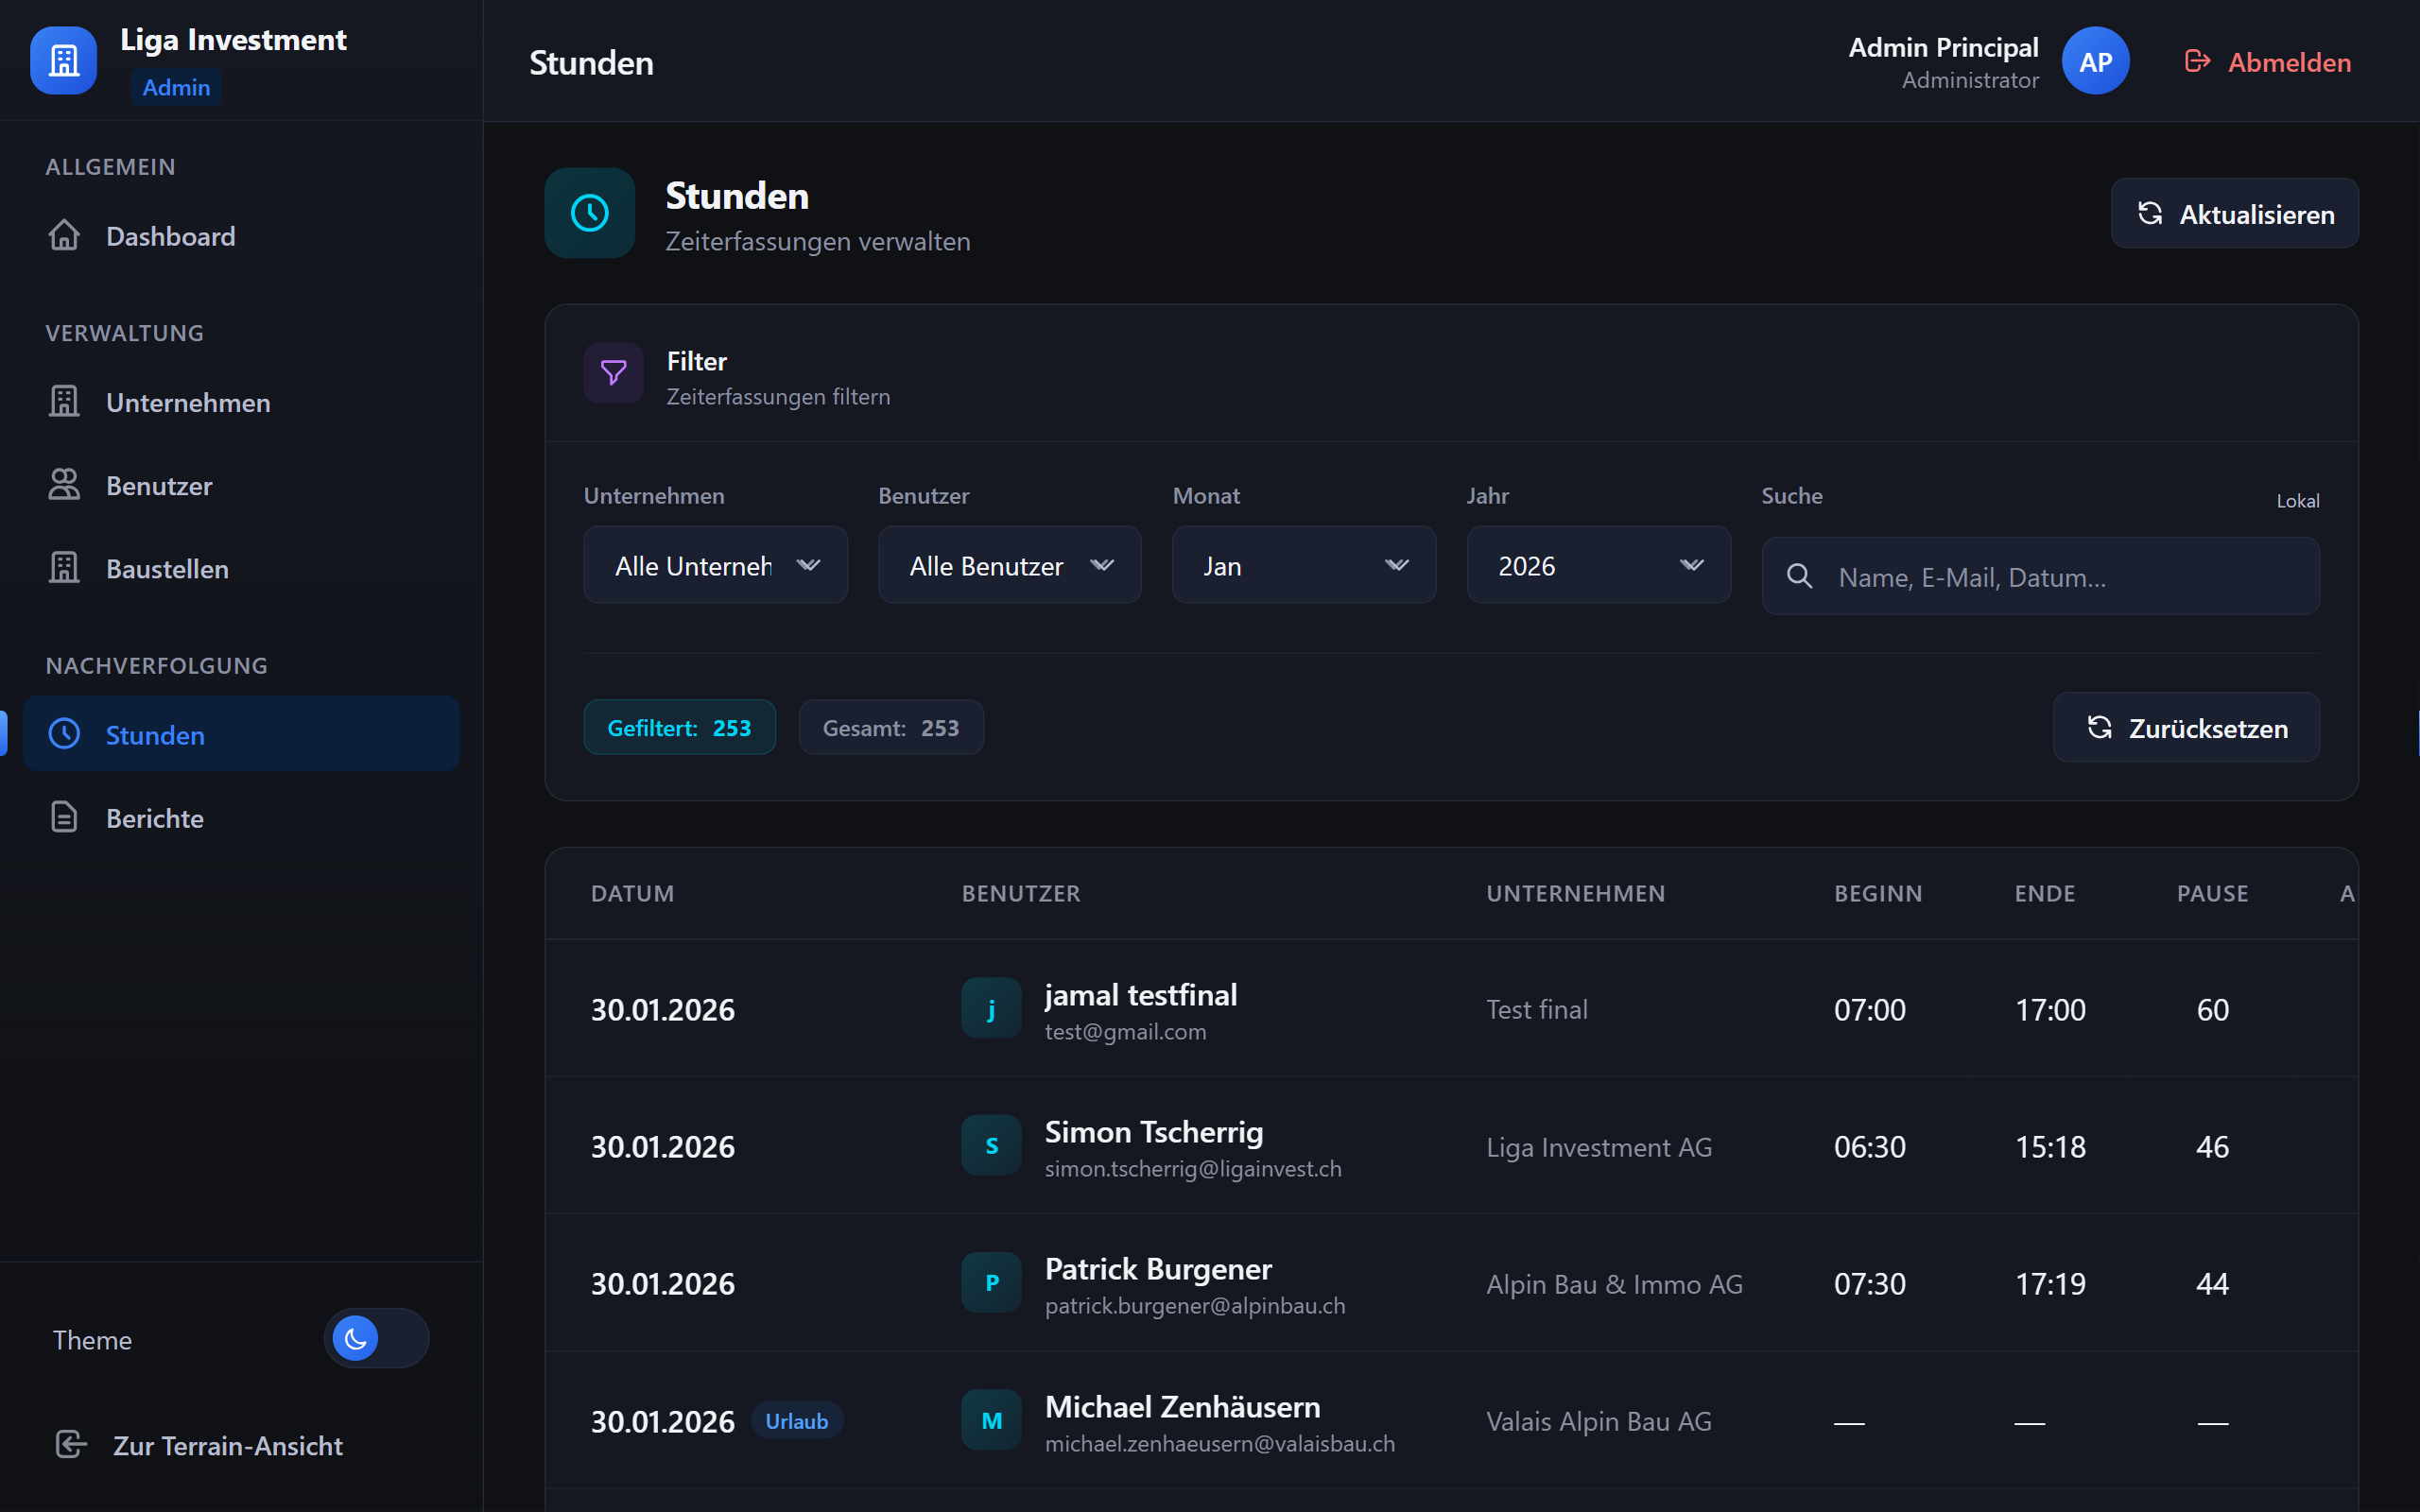Click the purple Filter funnel icon
Image resolution: width=2420 pixels, height=1512 pixels.
tap(613, 373)
